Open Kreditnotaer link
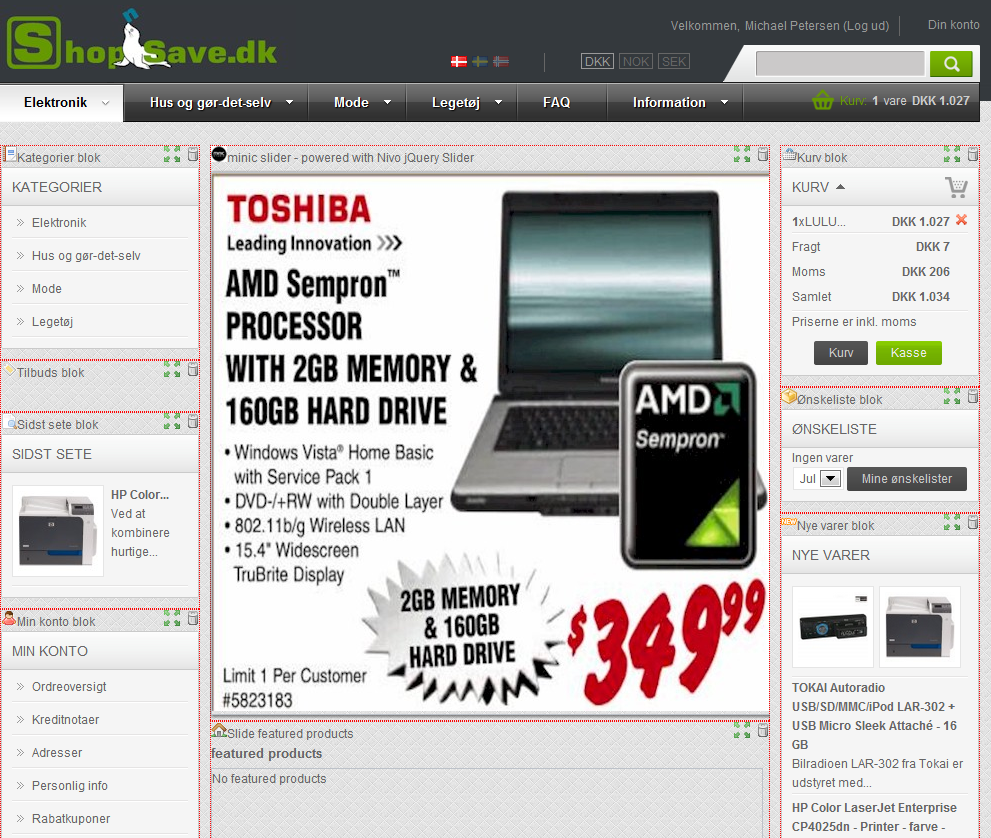 coord(65,719)
